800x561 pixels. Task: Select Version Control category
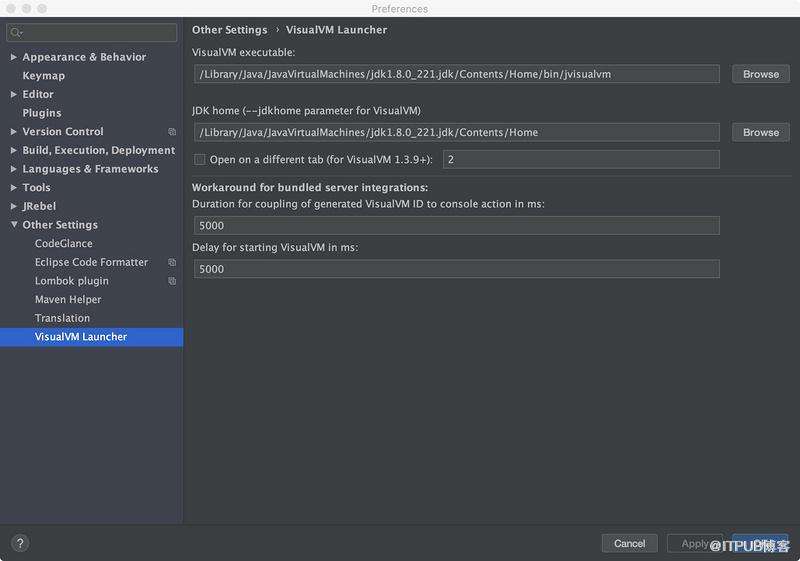click(63, 132)
